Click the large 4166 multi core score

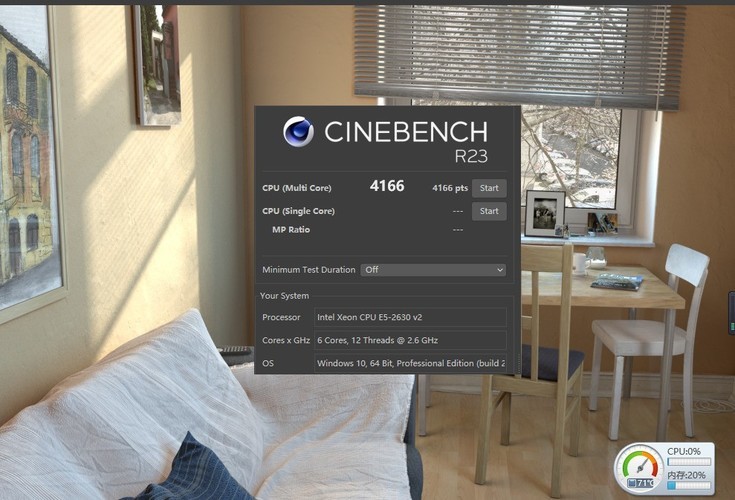coord(387,186)
